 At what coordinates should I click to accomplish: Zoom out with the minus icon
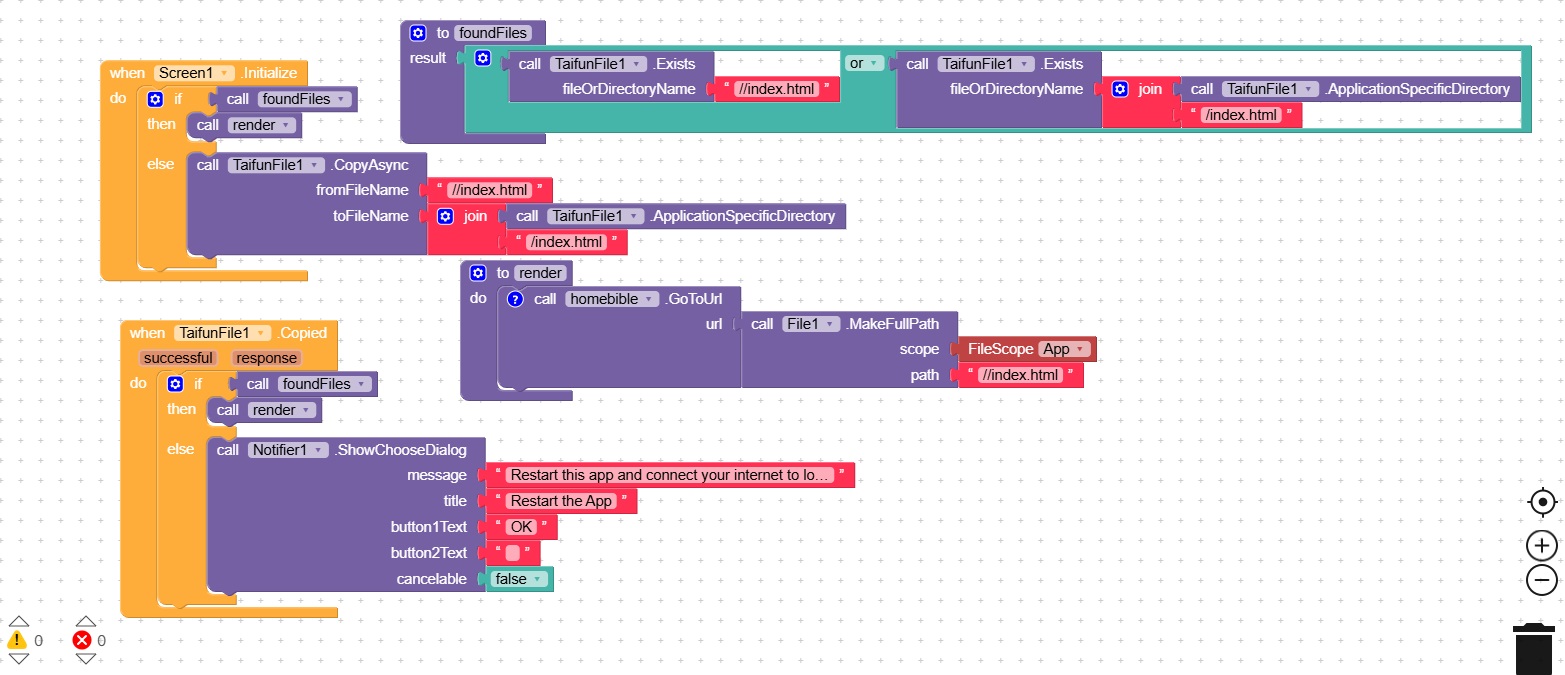(x=1542, y=579)
